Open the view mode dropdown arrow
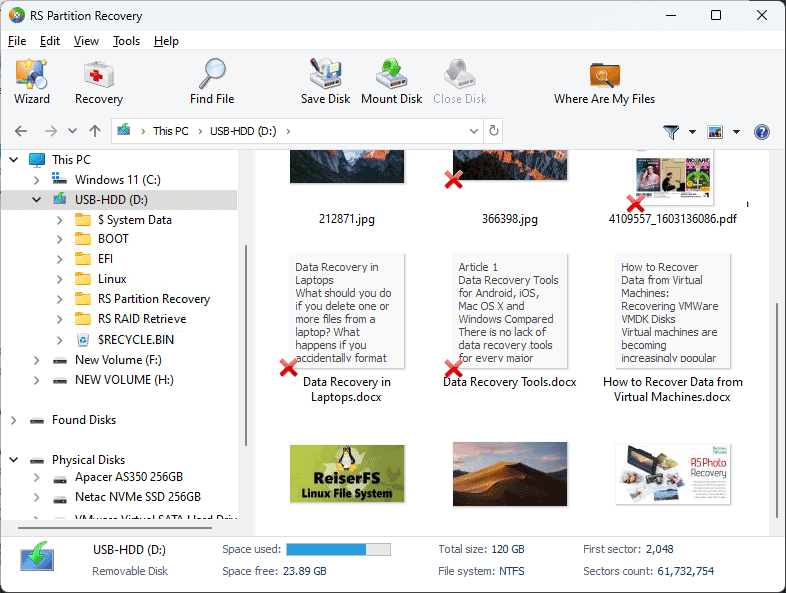The width and height of the screenshot is (786, 593). 736,132
